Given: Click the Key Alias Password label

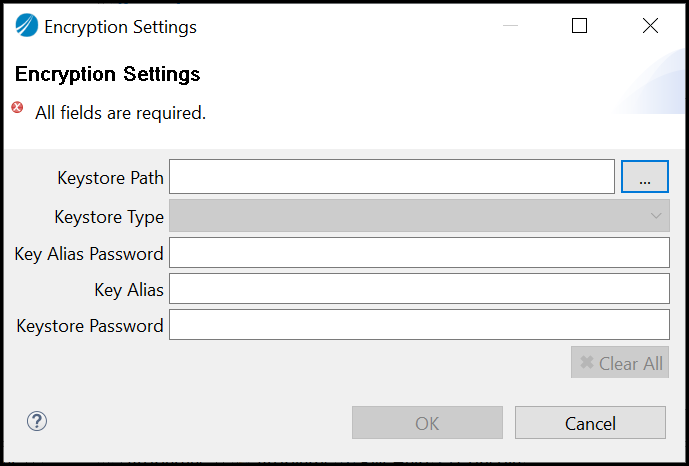Looking at the screenshot, I should tap(89, 253).
